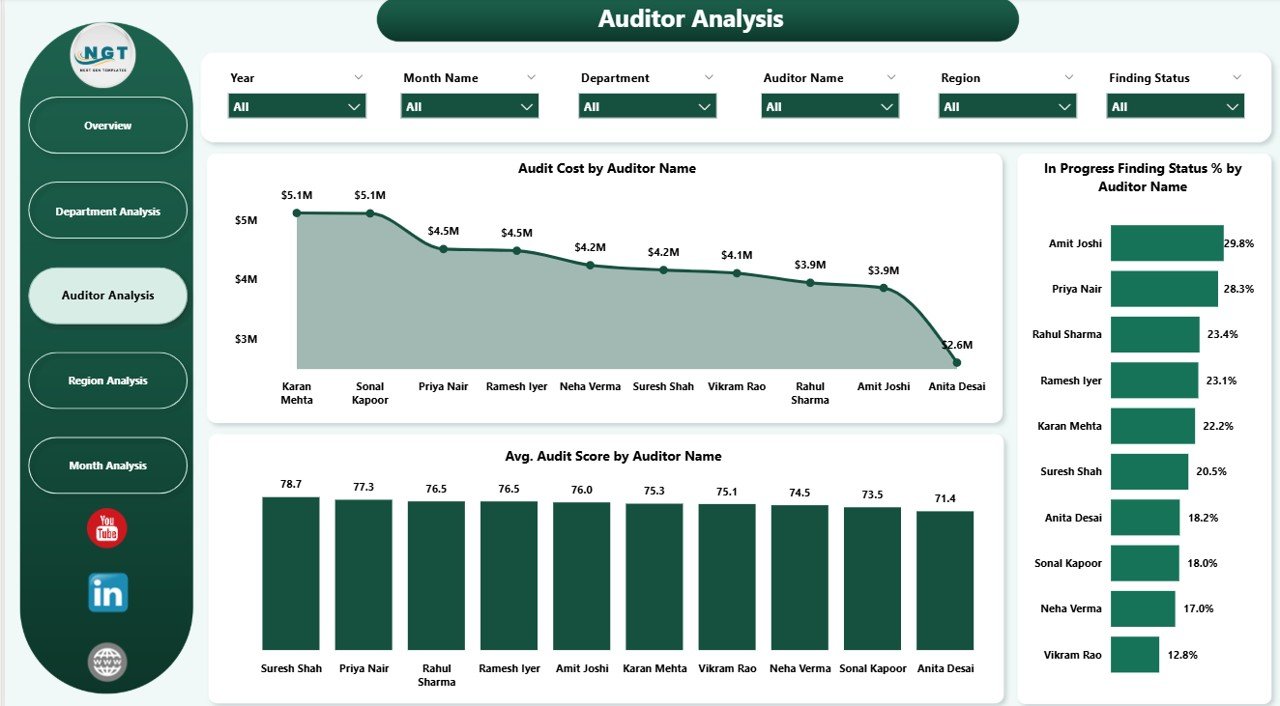
Task: Click the website globe icon
Action: (106, 661)
